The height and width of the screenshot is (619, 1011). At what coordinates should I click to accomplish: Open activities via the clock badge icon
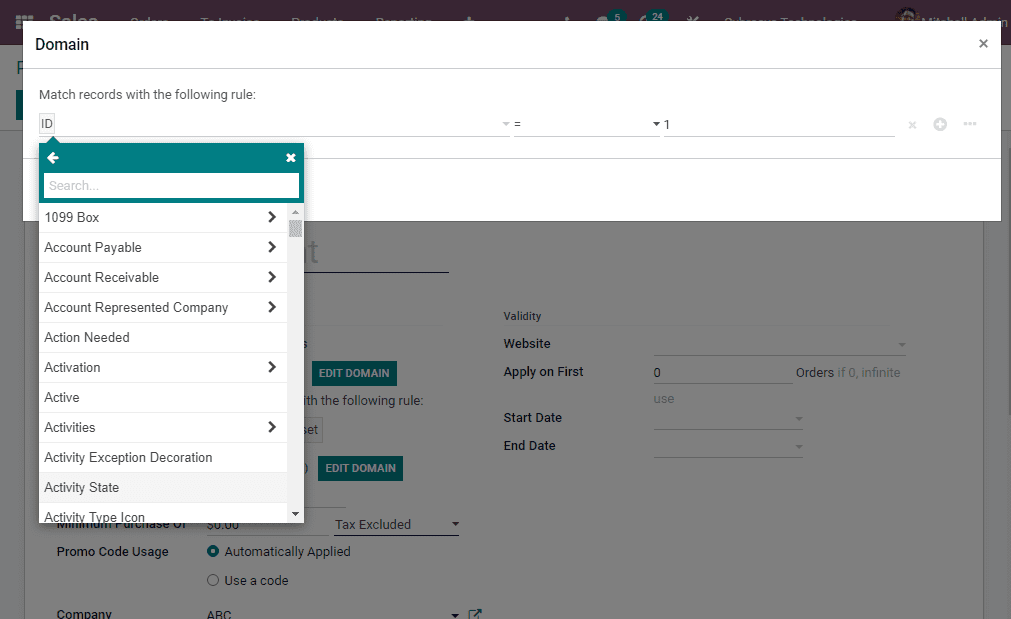point(645,18)
